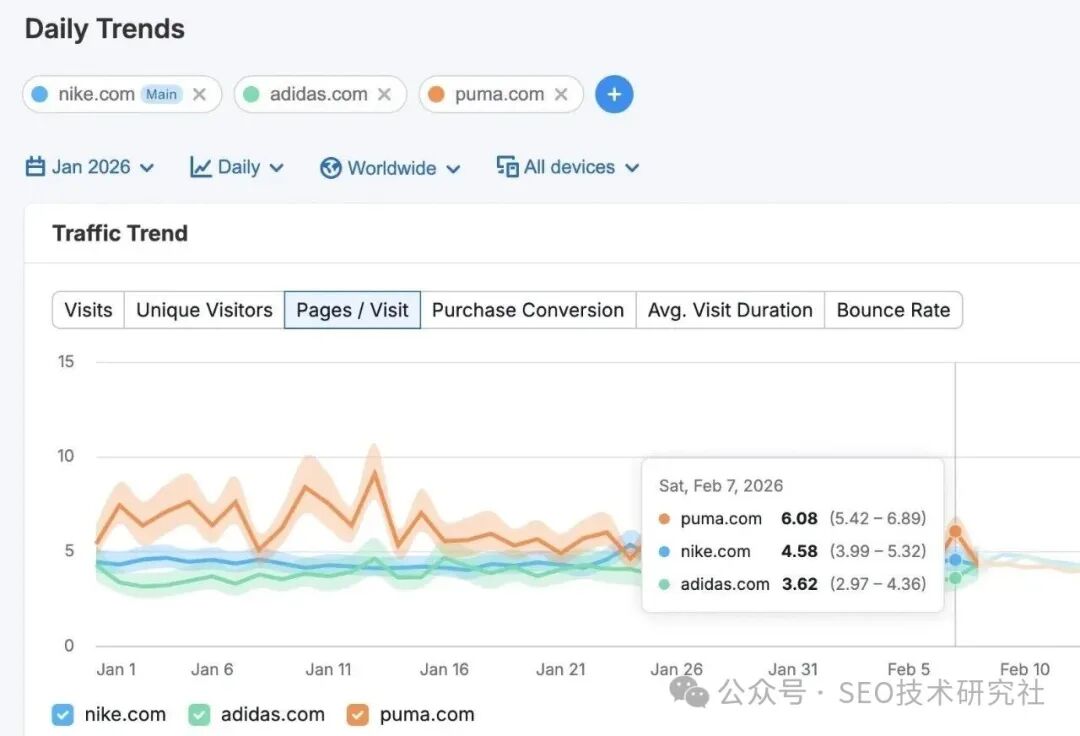Open the Daily granularity dropdown chevron
This screenshot has width=1080, height=736.
(277, 168)
